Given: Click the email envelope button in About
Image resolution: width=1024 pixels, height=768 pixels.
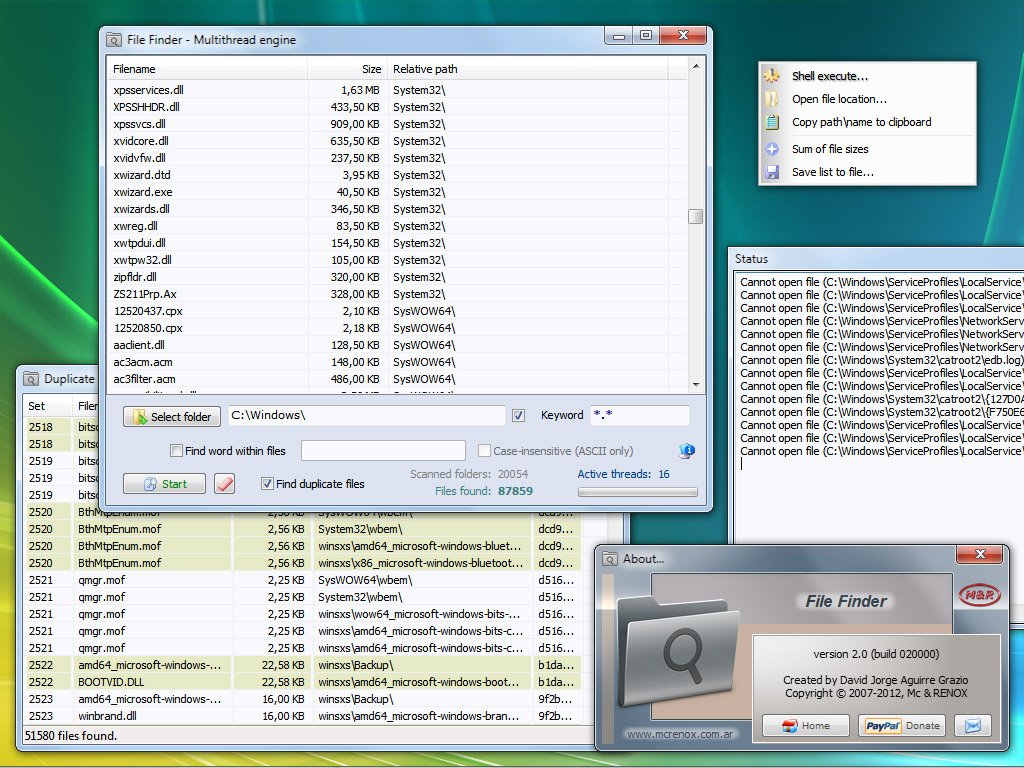Looking at the screenshot, I should 972,726.
